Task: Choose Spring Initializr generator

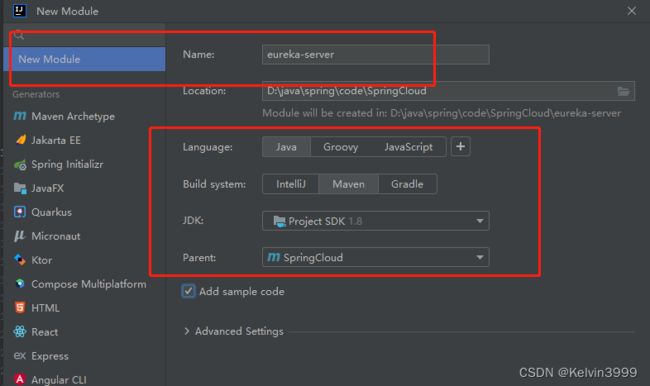Action: pyautogui.click(x=67, y=164)
